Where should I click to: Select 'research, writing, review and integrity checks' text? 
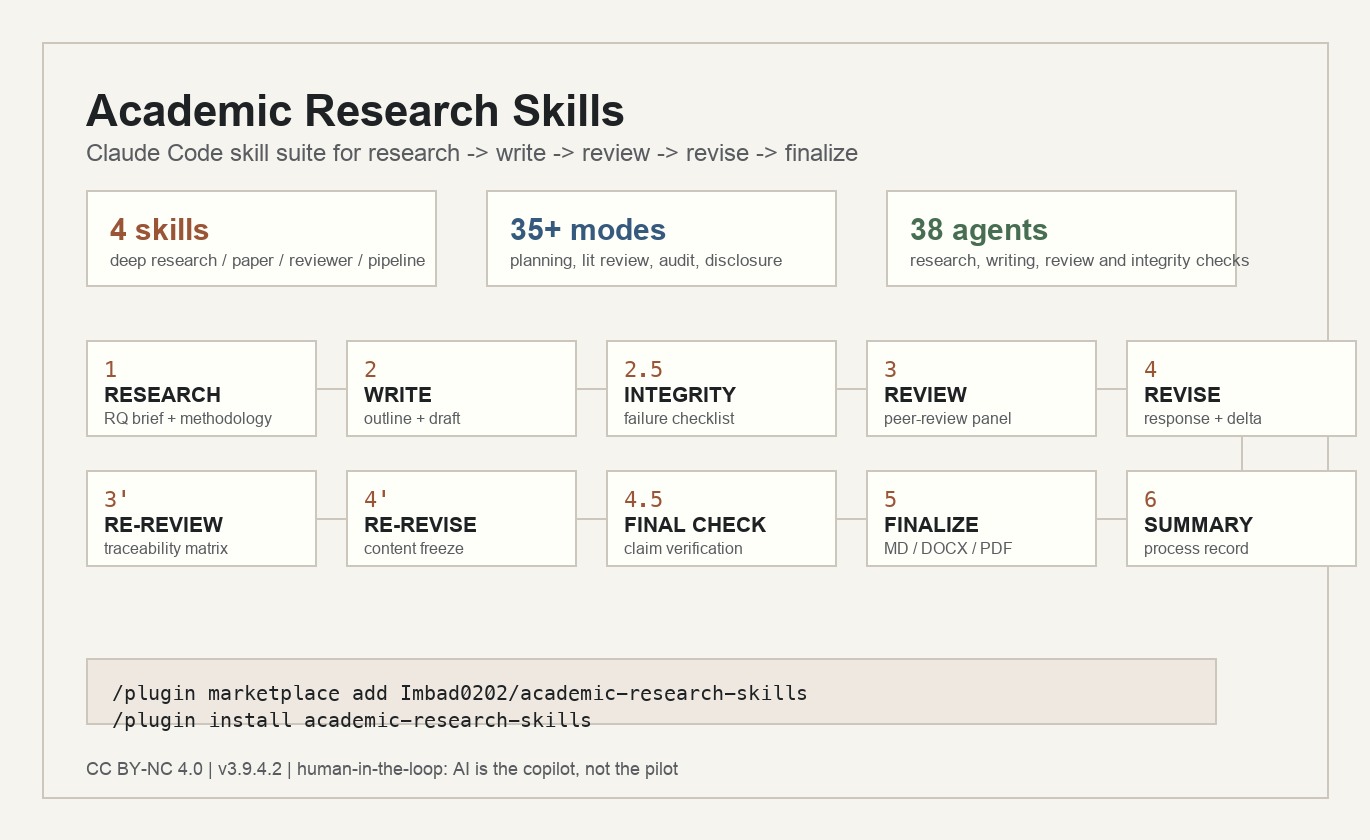(x=1079, y=260)
